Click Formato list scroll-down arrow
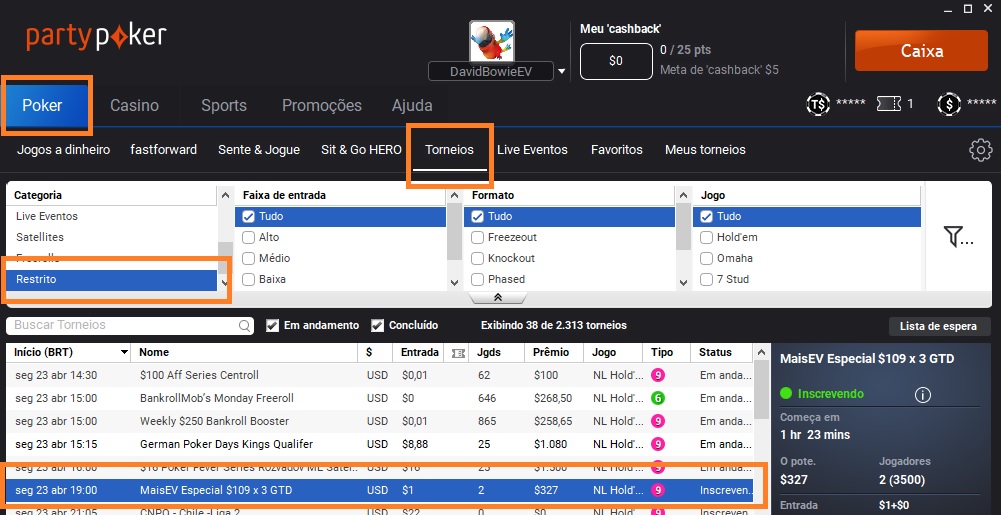The width and height of the screenshot is (1001, 515). pyautogui.click(x=683, y=282)
